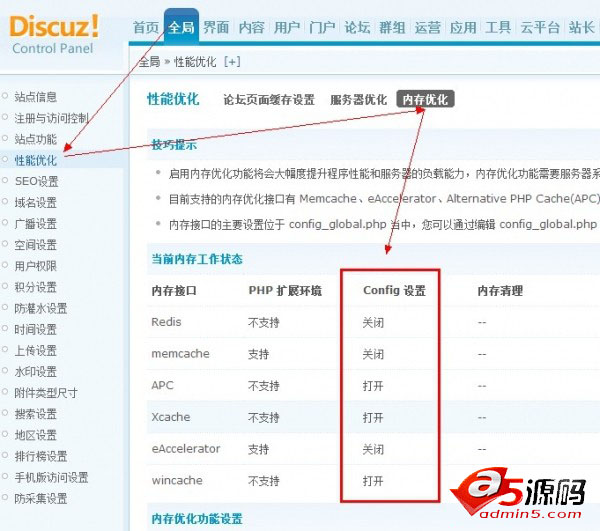Go to 域名设置 in the sidebar
Viewport: 600px width, 531px height.
tap(36, 202)
